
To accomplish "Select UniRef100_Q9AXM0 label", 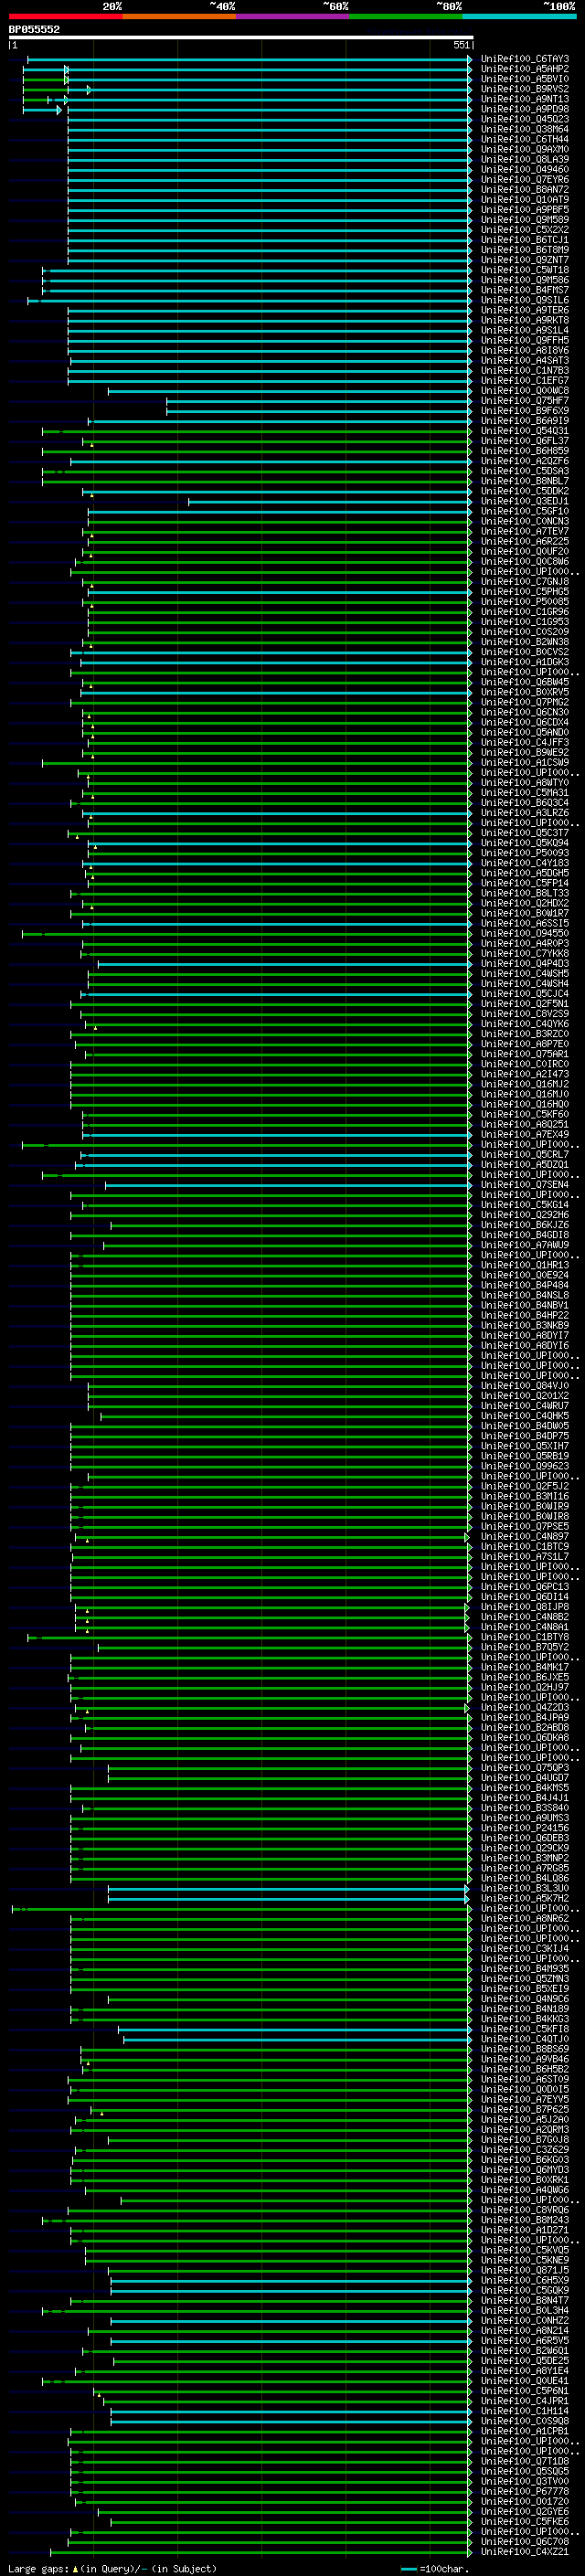I will 525,150.
